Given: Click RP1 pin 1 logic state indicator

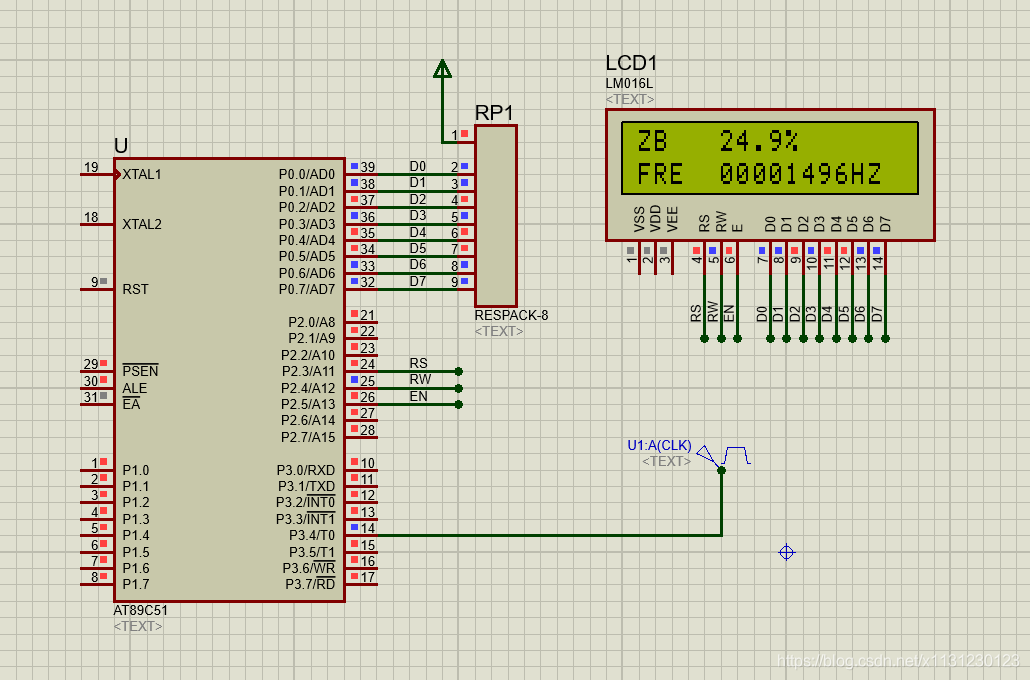Looking at the screenshot, I should pyautogui.click(x=464, y=134).
